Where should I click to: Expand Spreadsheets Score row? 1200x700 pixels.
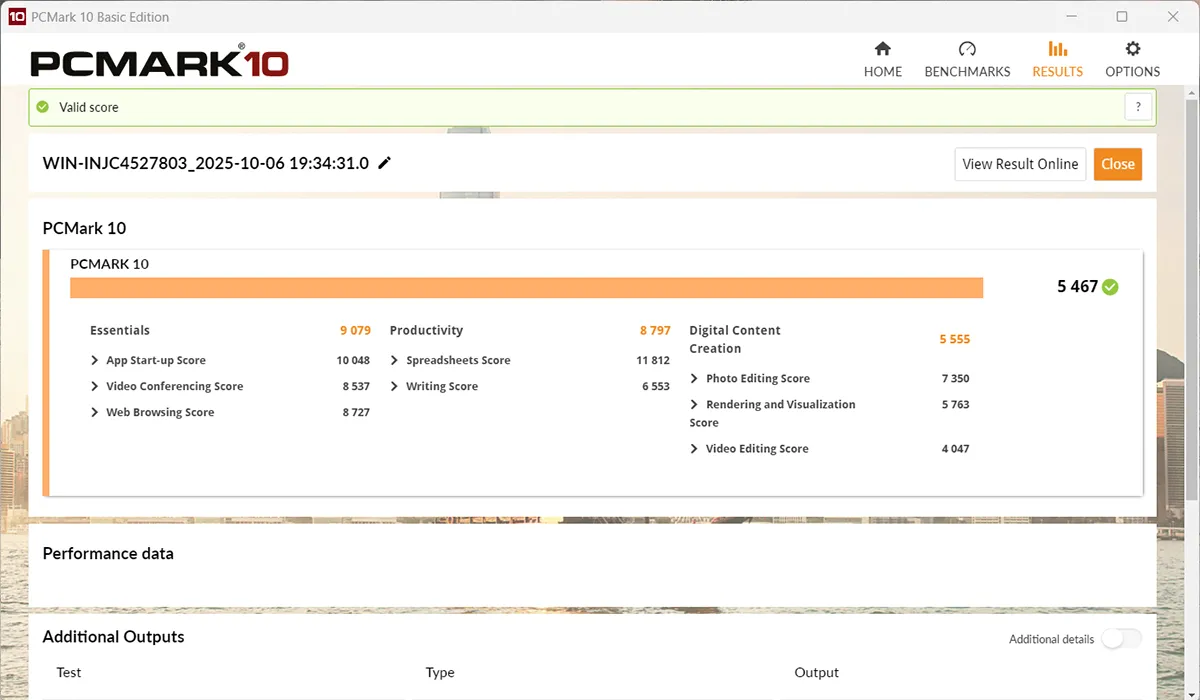coord(395,360)
